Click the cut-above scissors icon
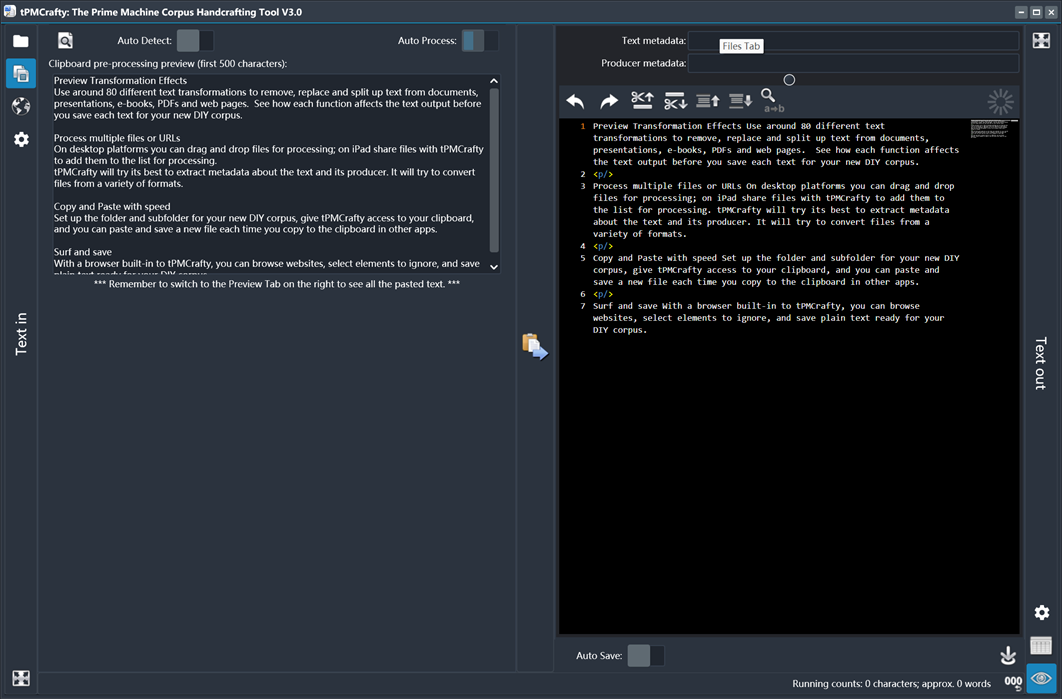Viewport: 1062px width, 699px height. tap(642, 101)
